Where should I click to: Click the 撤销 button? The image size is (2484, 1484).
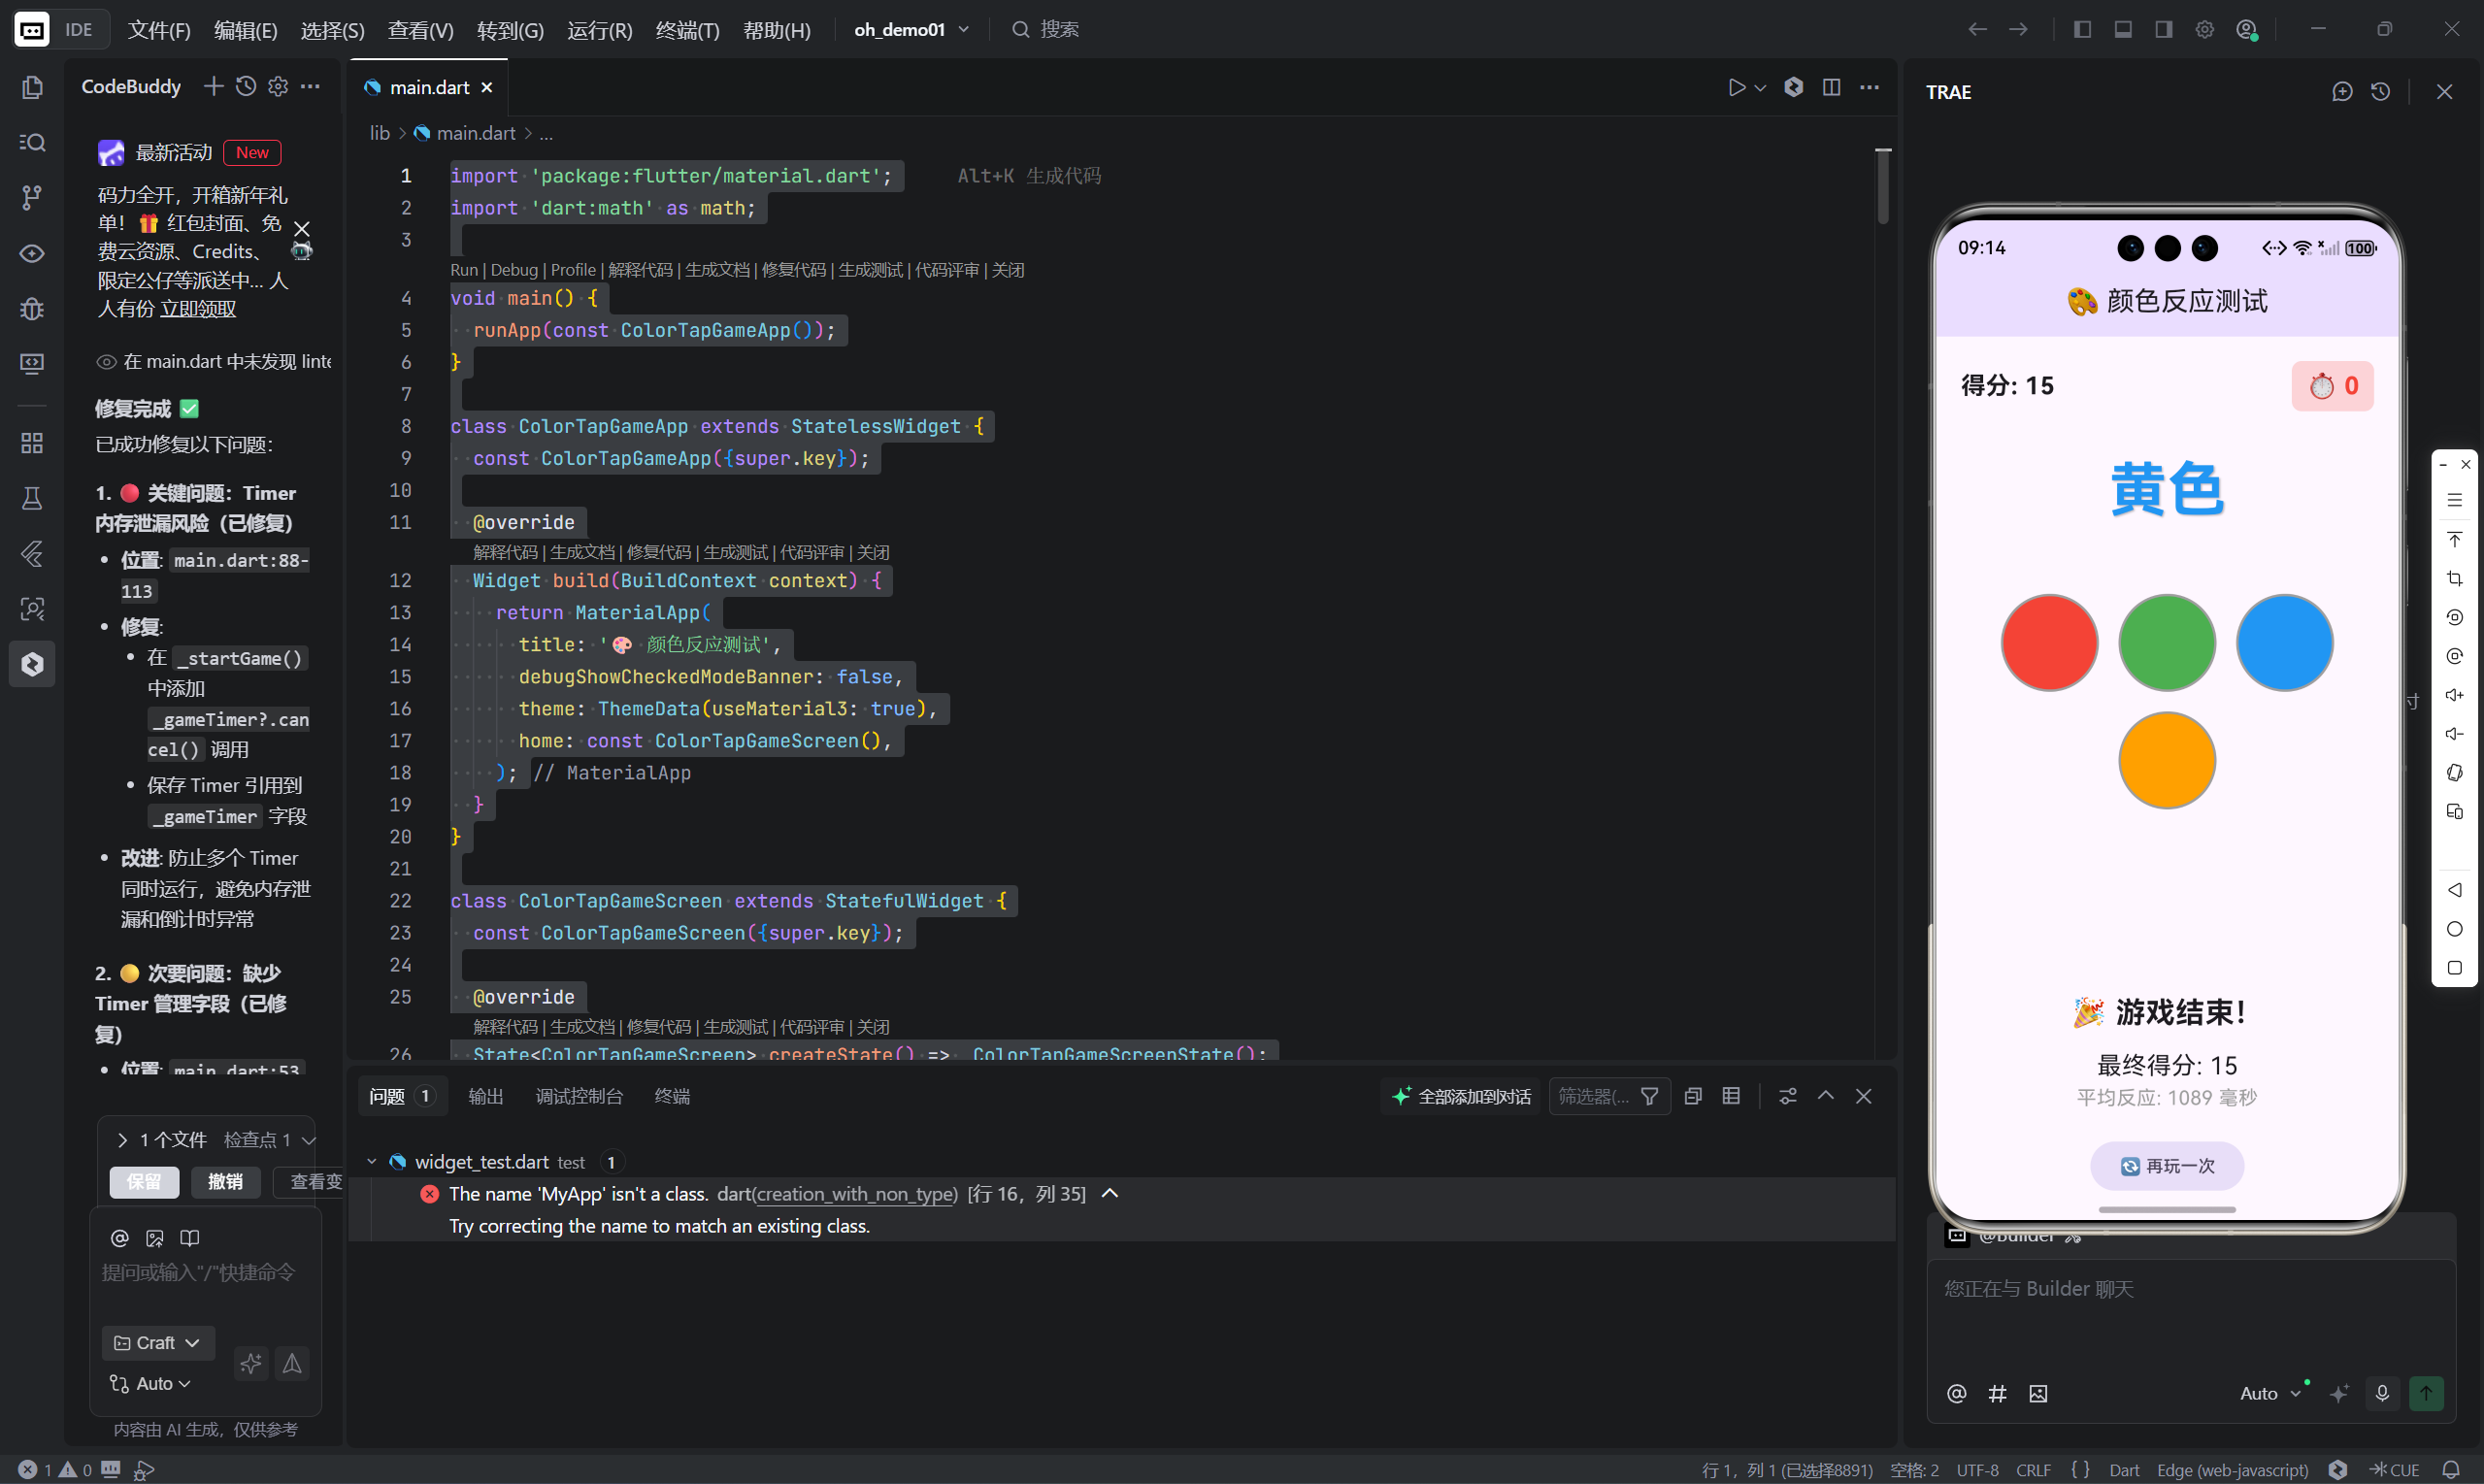(225, 1181)
